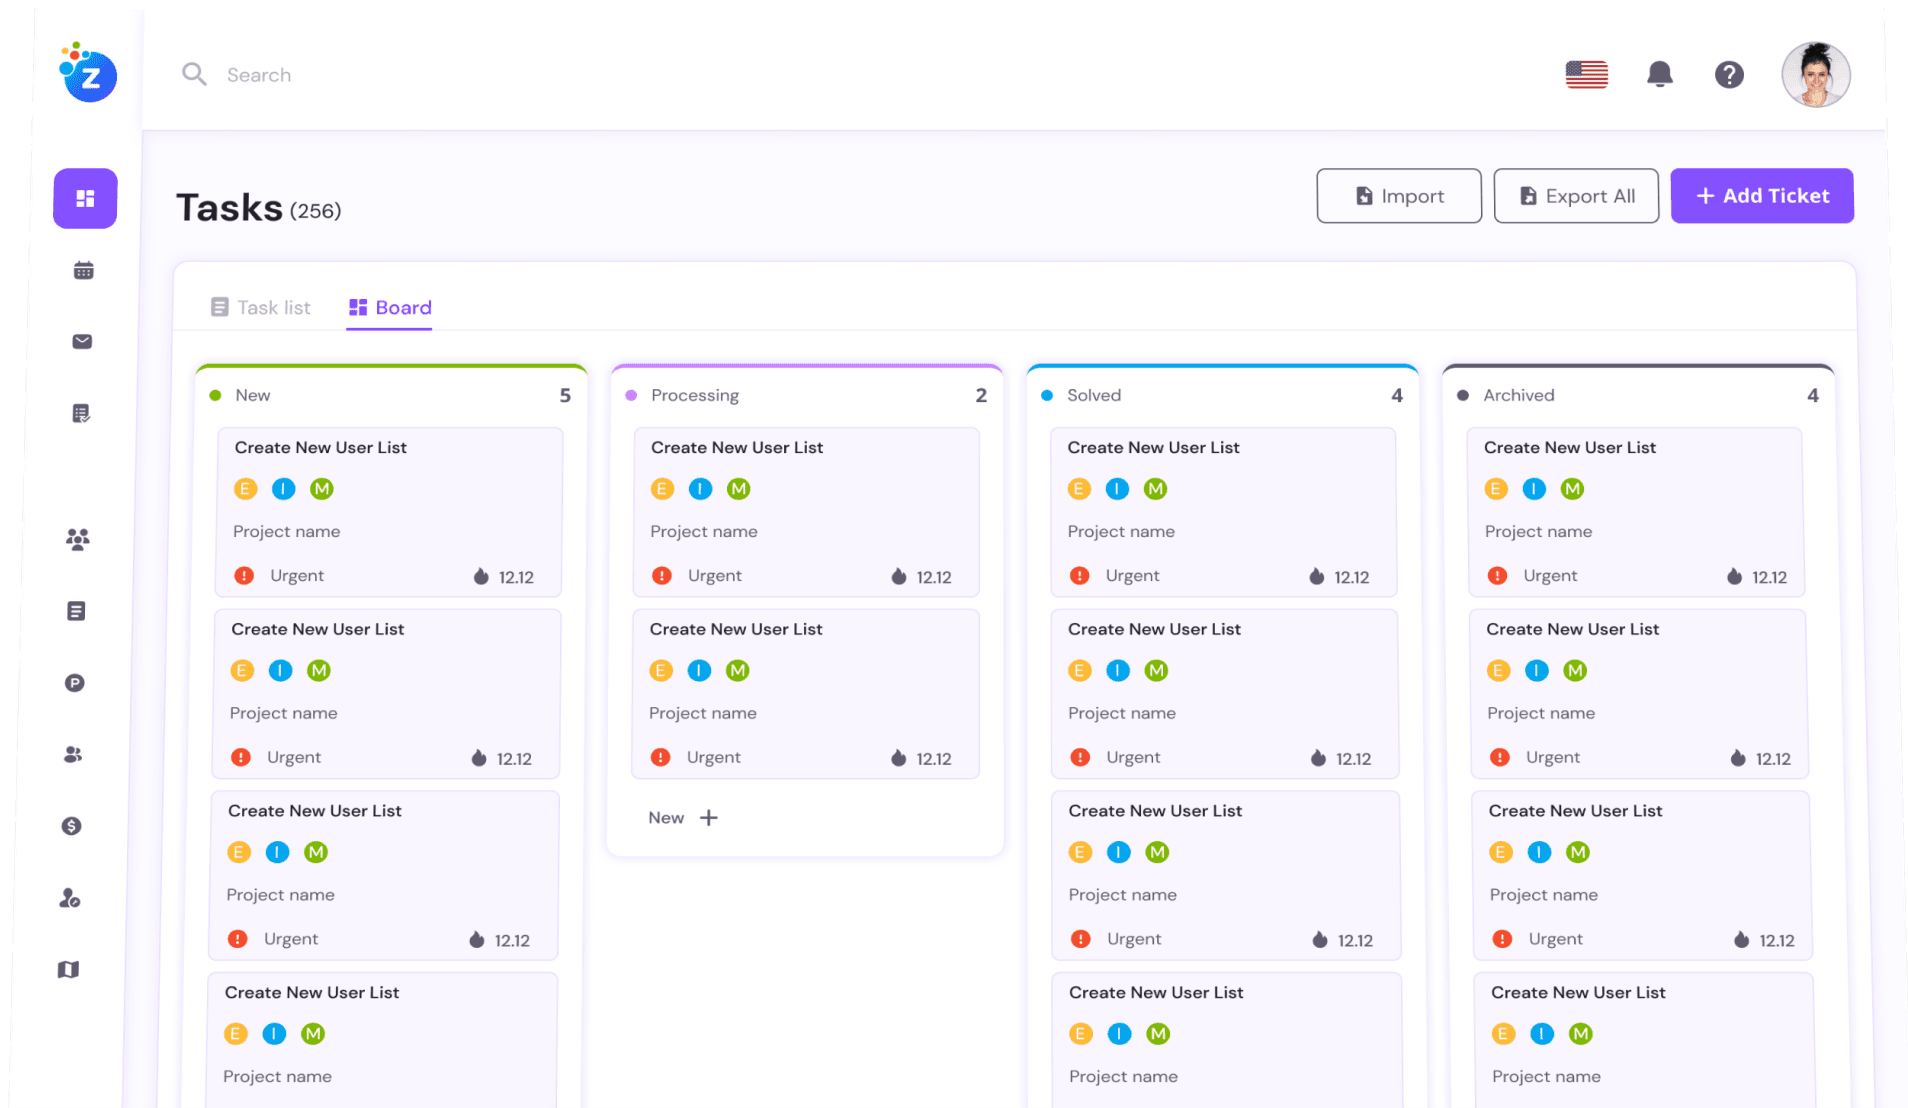Click the New column header label
The height and width of the screenshot is (1108, 1908).
coord(252,395)
